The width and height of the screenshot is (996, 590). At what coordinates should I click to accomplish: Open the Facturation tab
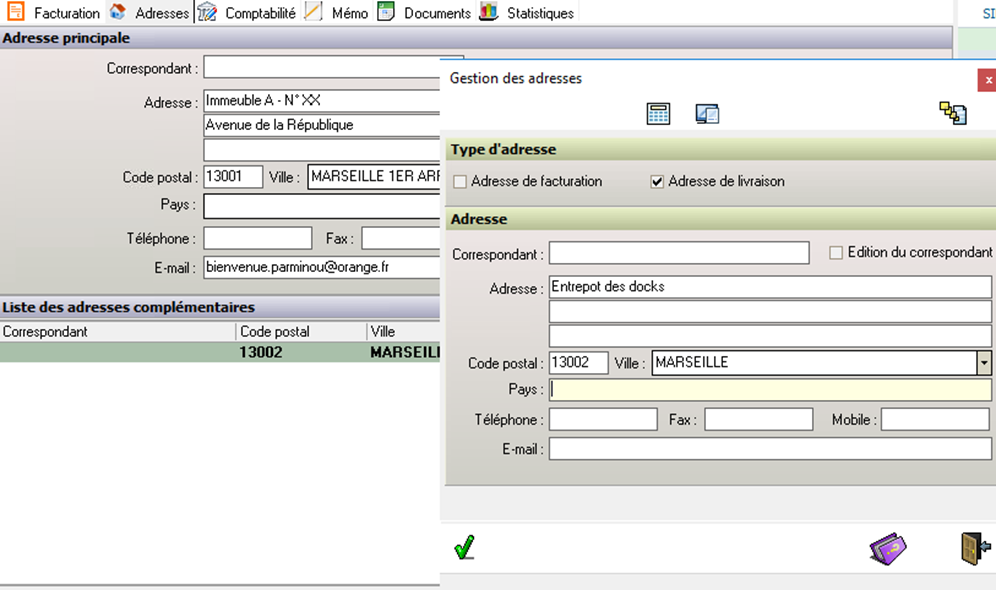(x=67, y=13)
